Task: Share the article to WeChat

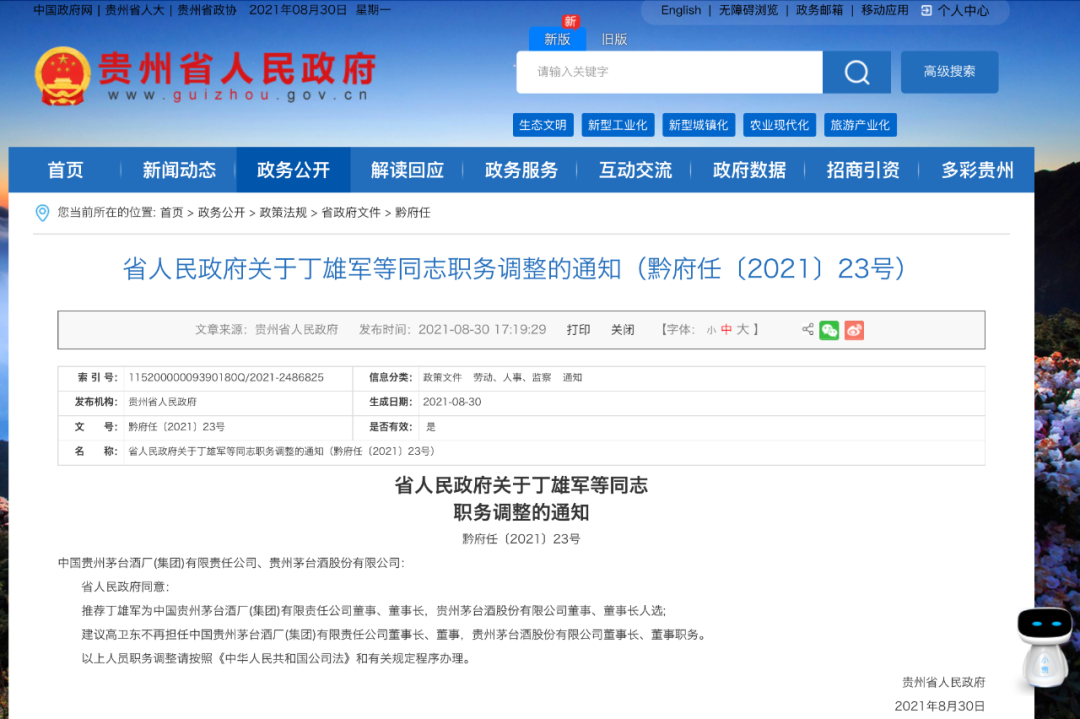Action: click(829, 330)
